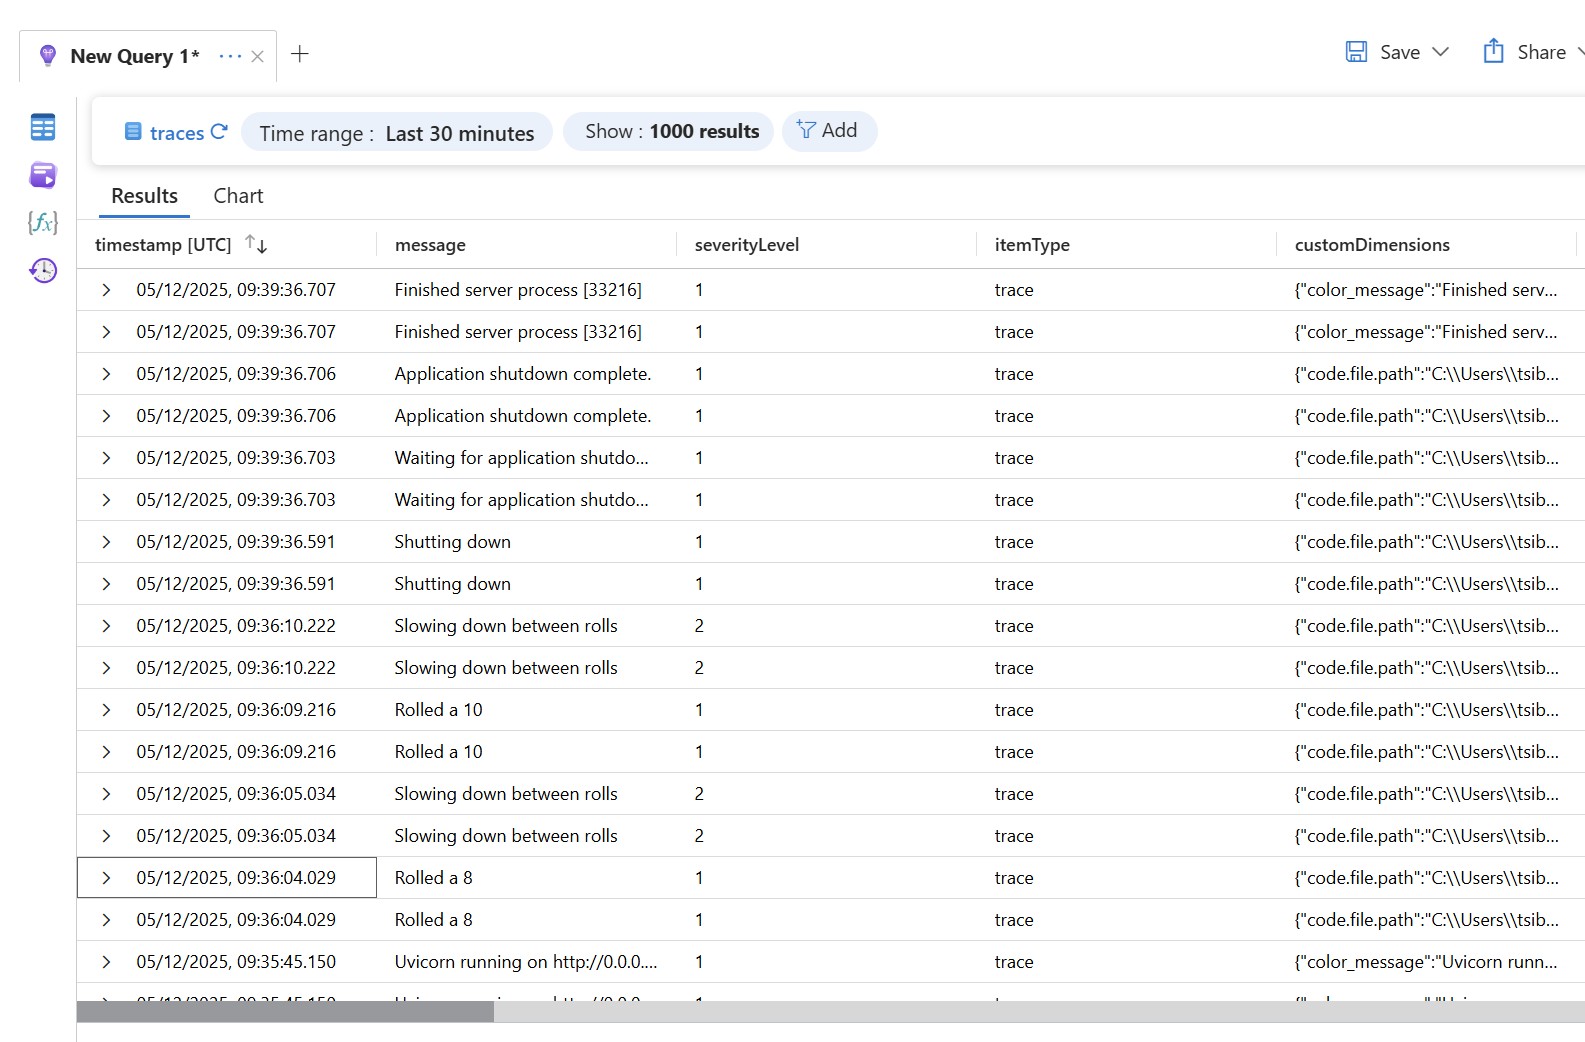
Task: Click the Share button
Action: (x=1527, y=52)
